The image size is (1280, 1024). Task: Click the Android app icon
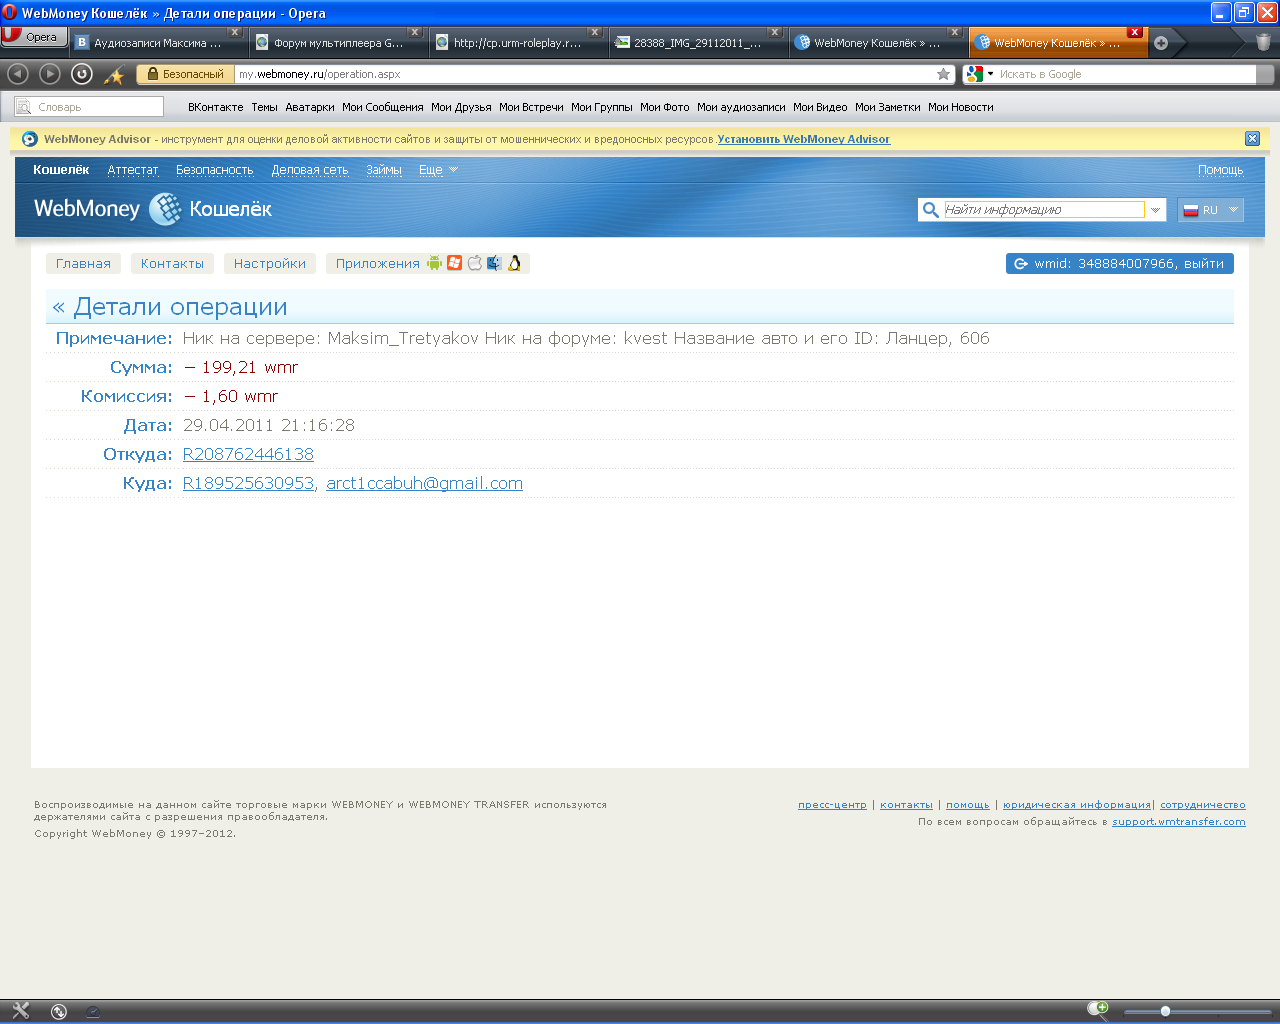point(434,263)
